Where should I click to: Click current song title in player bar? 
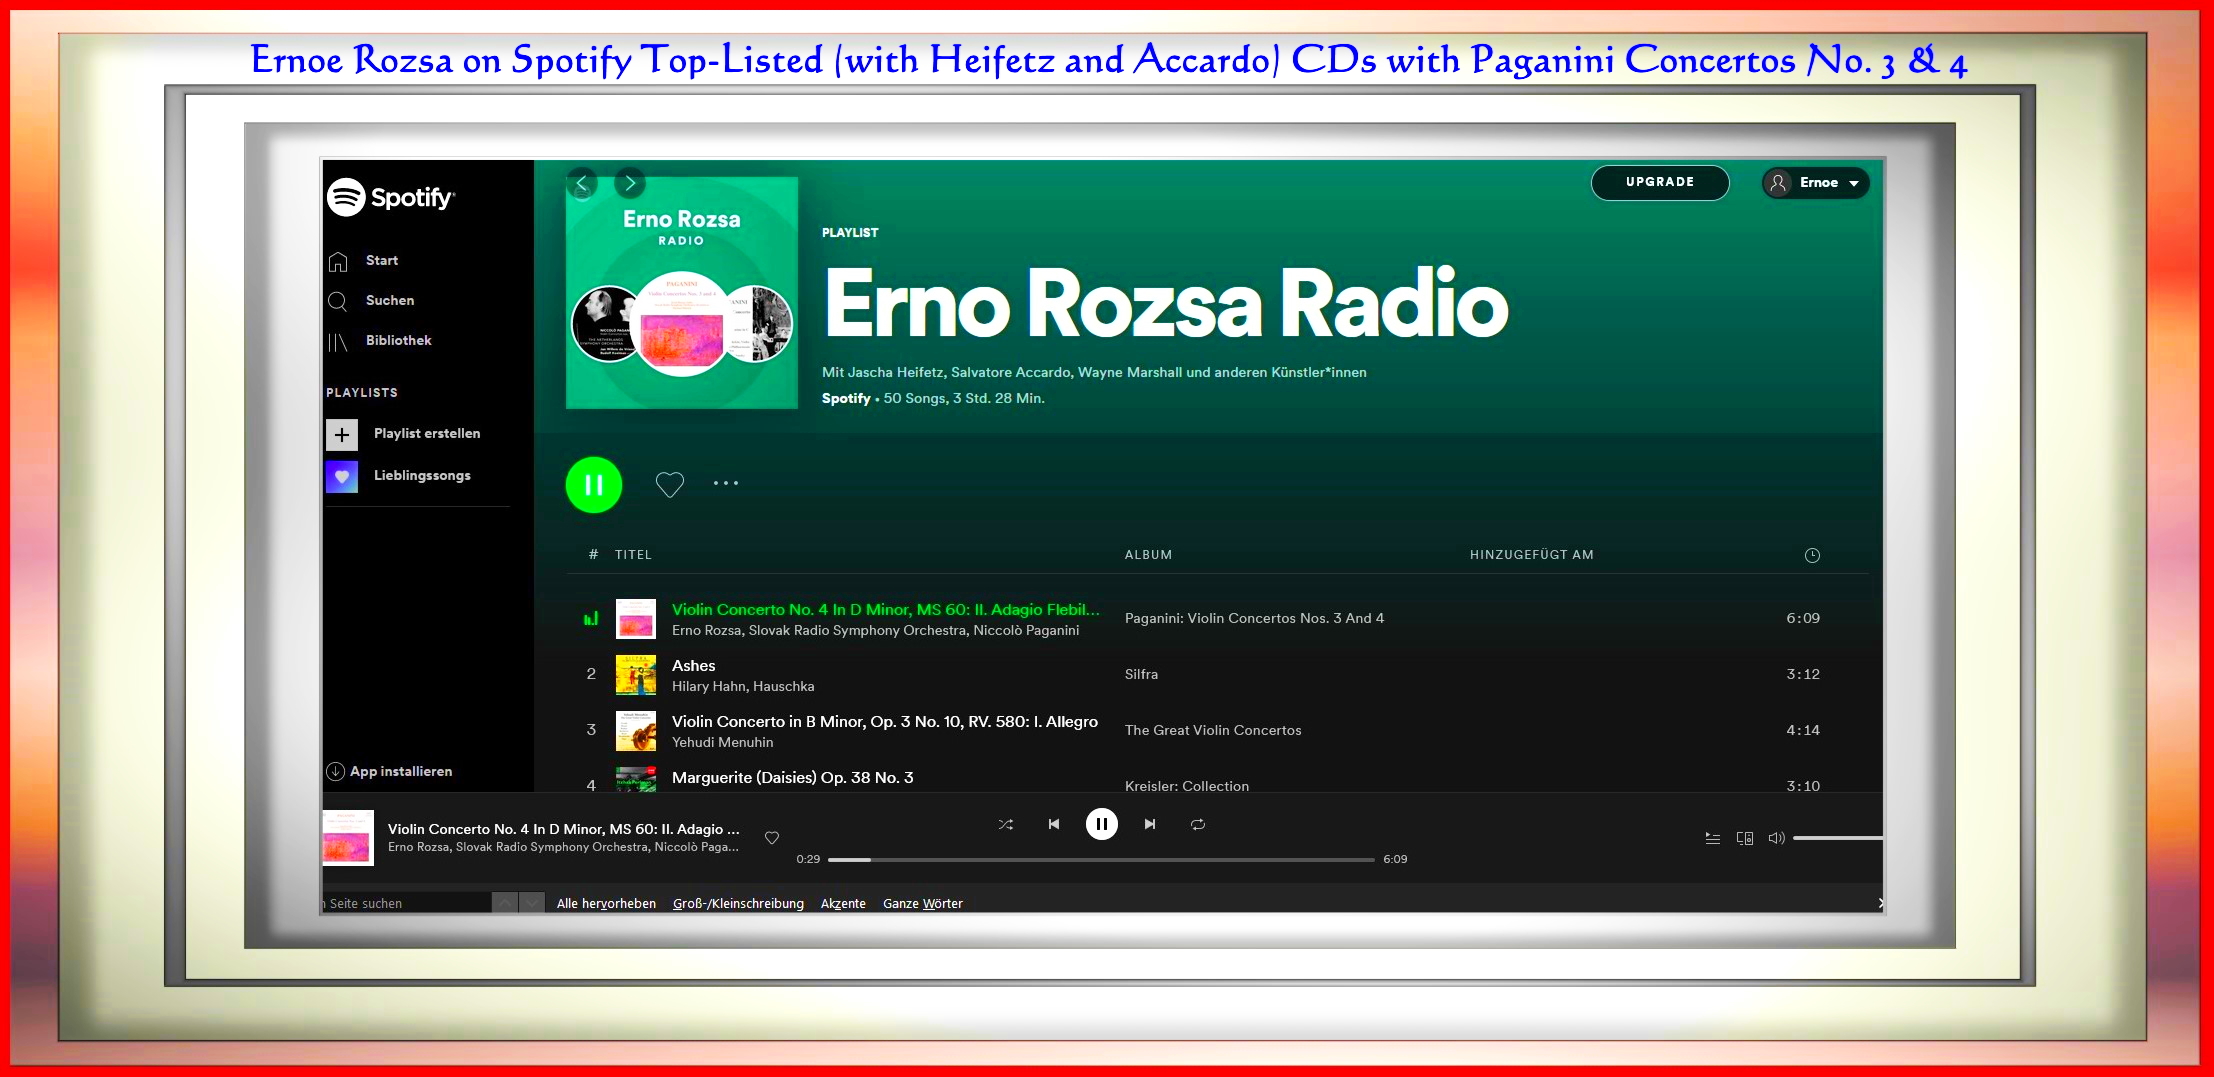[x=564, y=829]
